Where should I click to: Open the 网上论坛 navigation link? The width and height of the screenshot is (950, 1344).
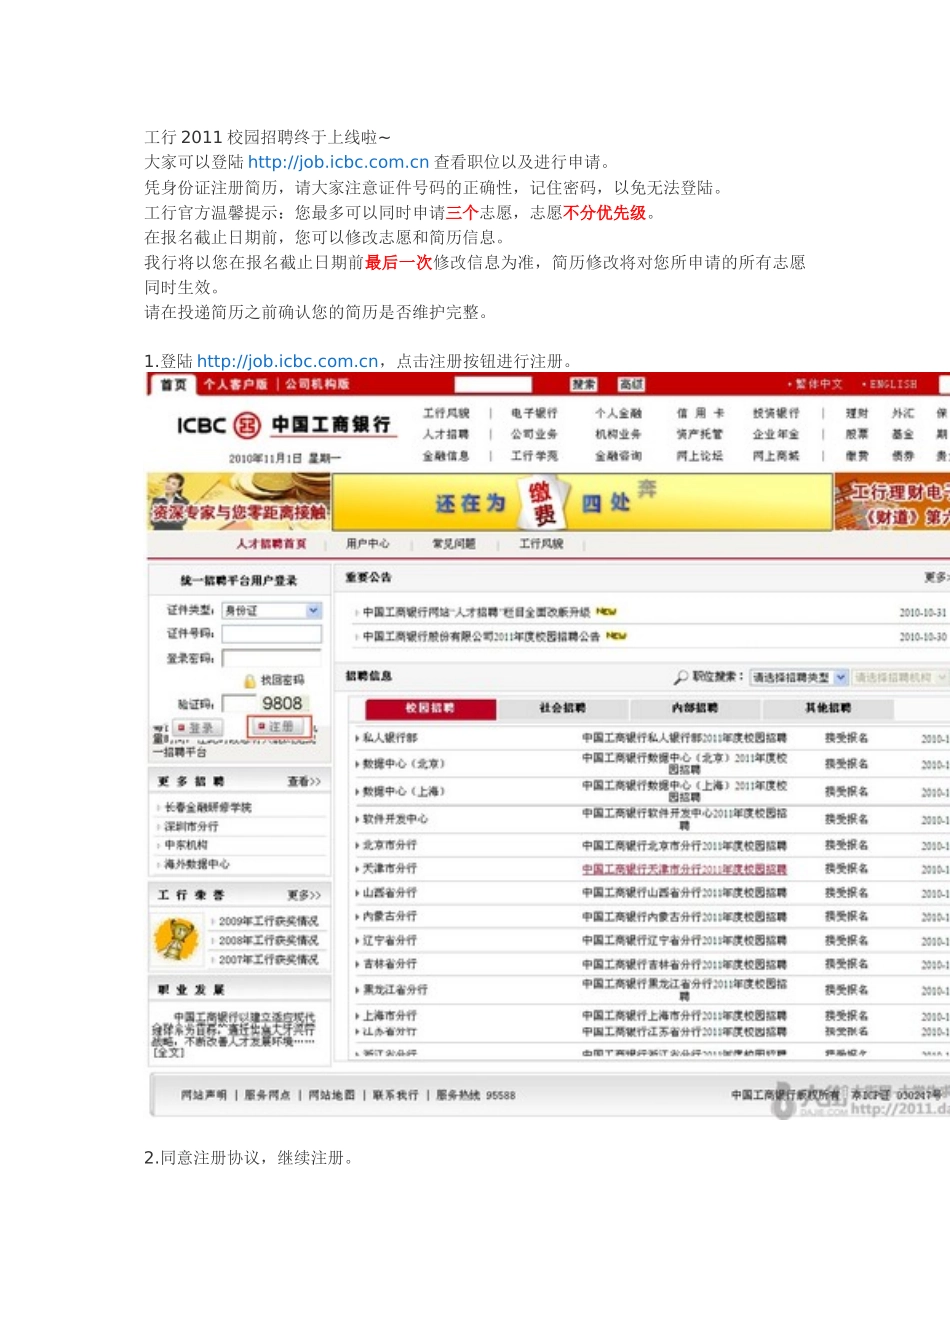(x=699, y=456)
